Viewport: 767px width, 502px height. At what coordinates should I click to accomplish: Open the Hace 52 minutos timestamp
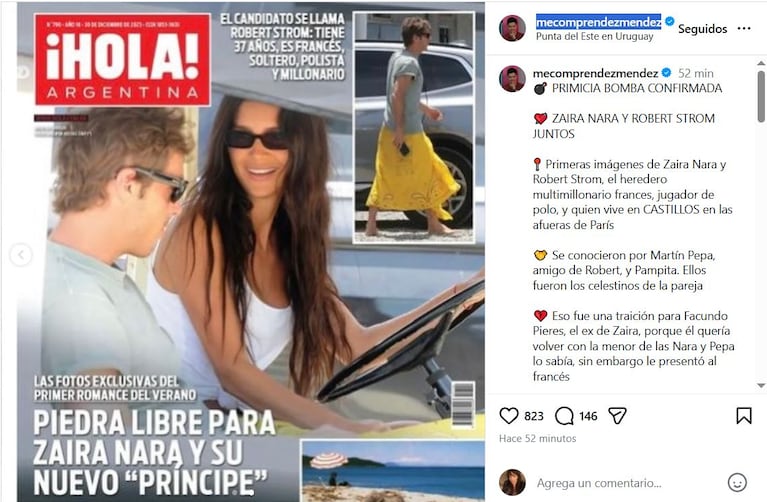pos(538,439)
